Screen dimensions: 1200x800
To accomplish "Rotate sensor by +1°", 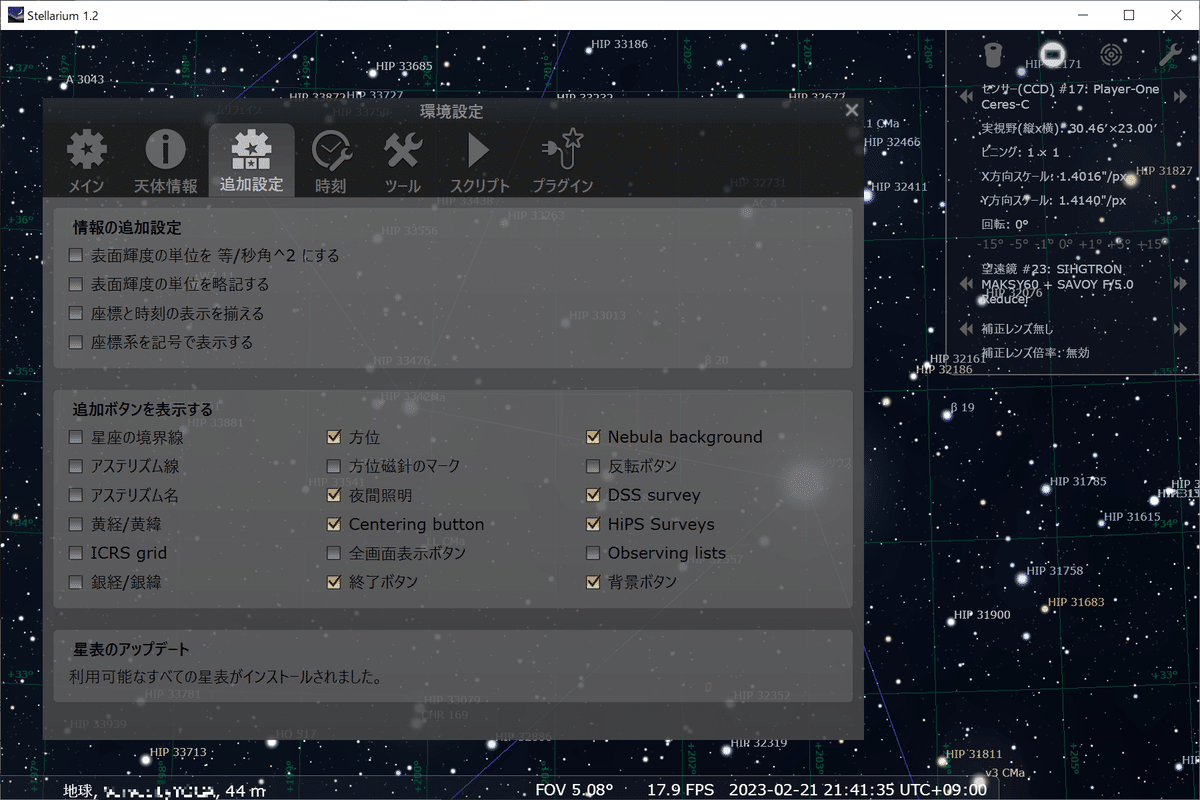I will [x=1091, y=245].
